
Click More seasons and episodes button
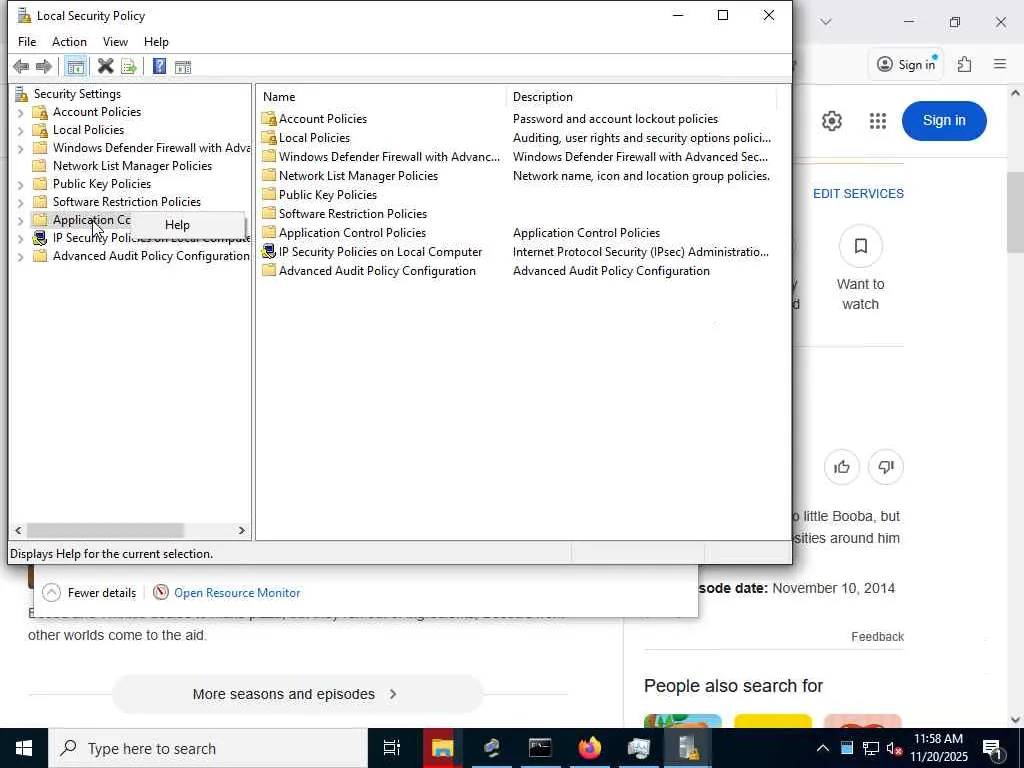(297, 694)
